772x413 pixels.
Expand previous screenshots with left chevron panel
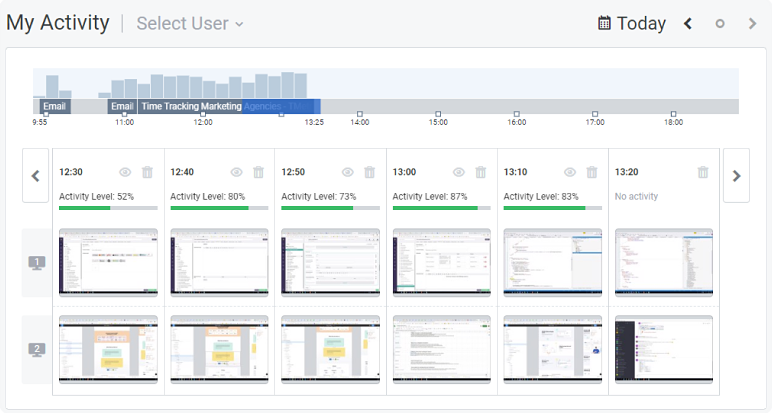(x=35, y=176)
